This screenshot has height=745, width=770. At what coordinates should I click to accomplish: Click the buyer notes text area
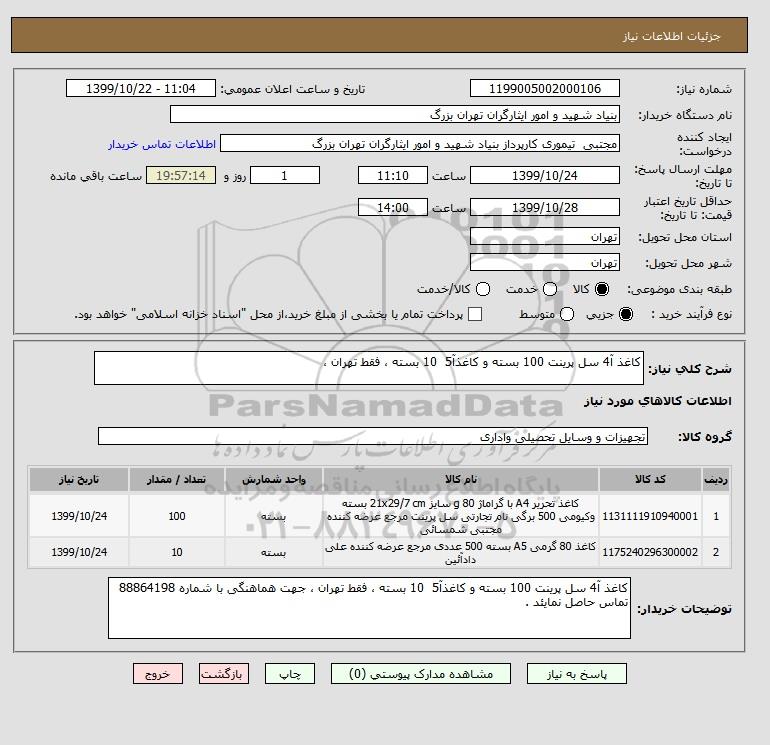(x=369, y=608)
